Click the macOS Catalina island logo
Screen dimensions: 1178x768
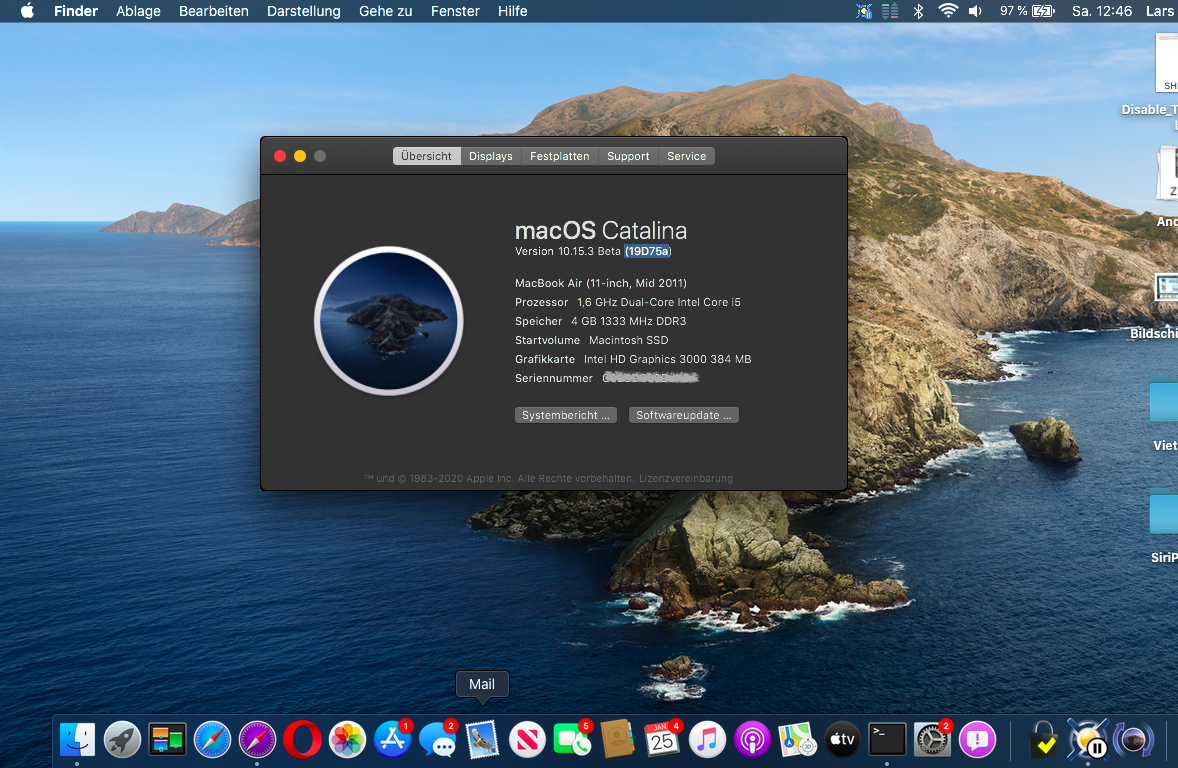(x=388, y=321)
